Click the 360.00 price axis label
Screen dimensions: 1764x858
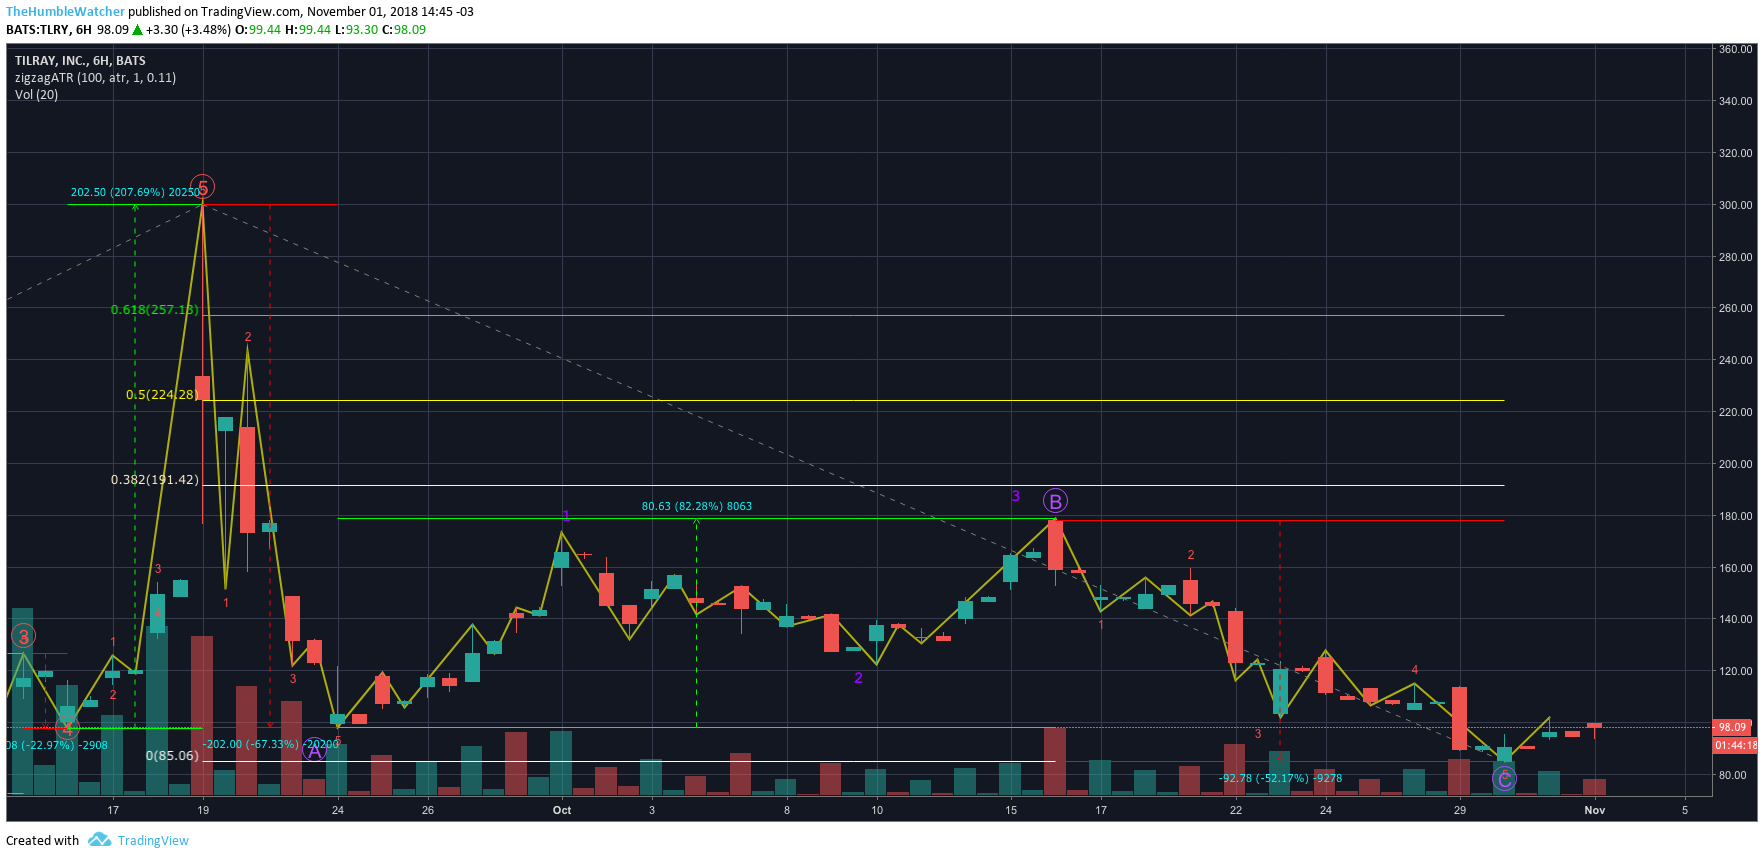pos(1735,49)
